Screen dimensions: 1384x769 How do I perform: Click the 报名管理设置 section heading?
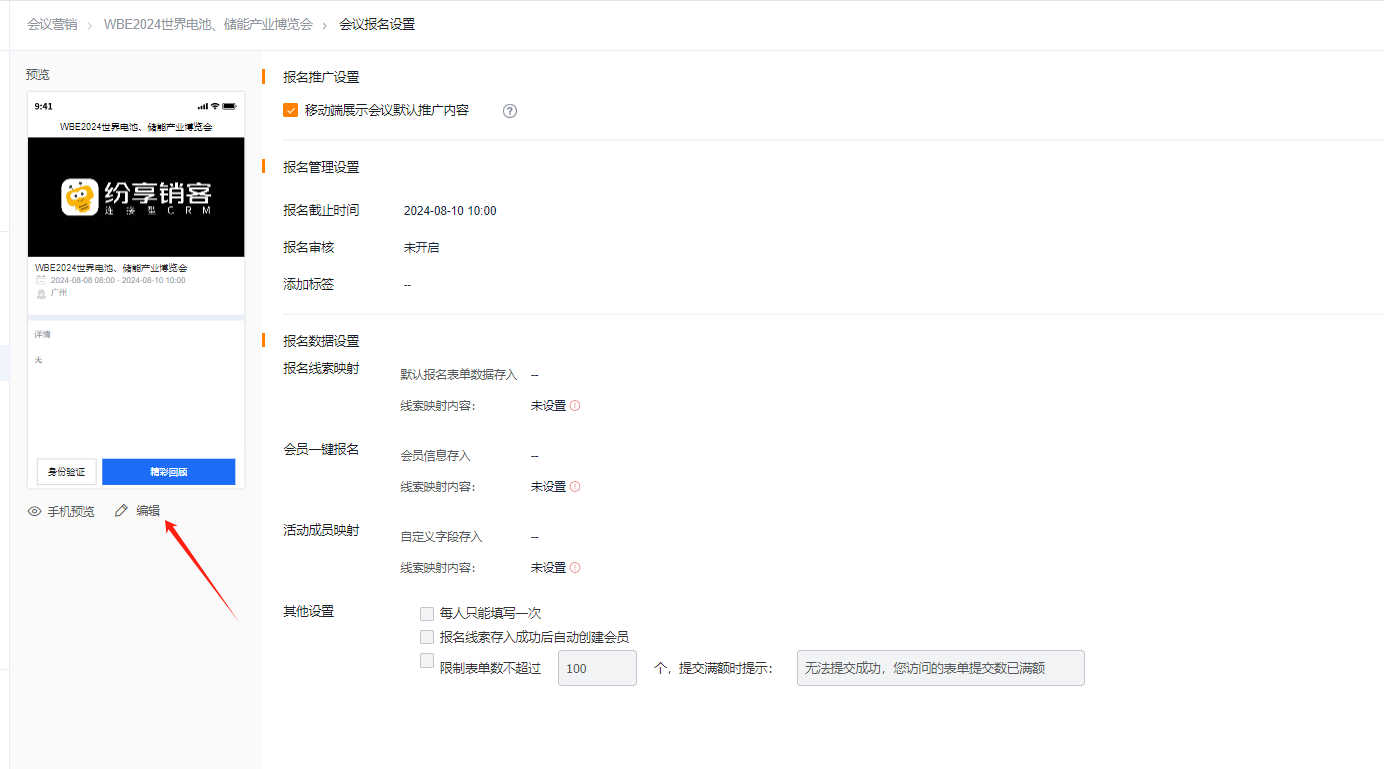click(x=321, y=167)
